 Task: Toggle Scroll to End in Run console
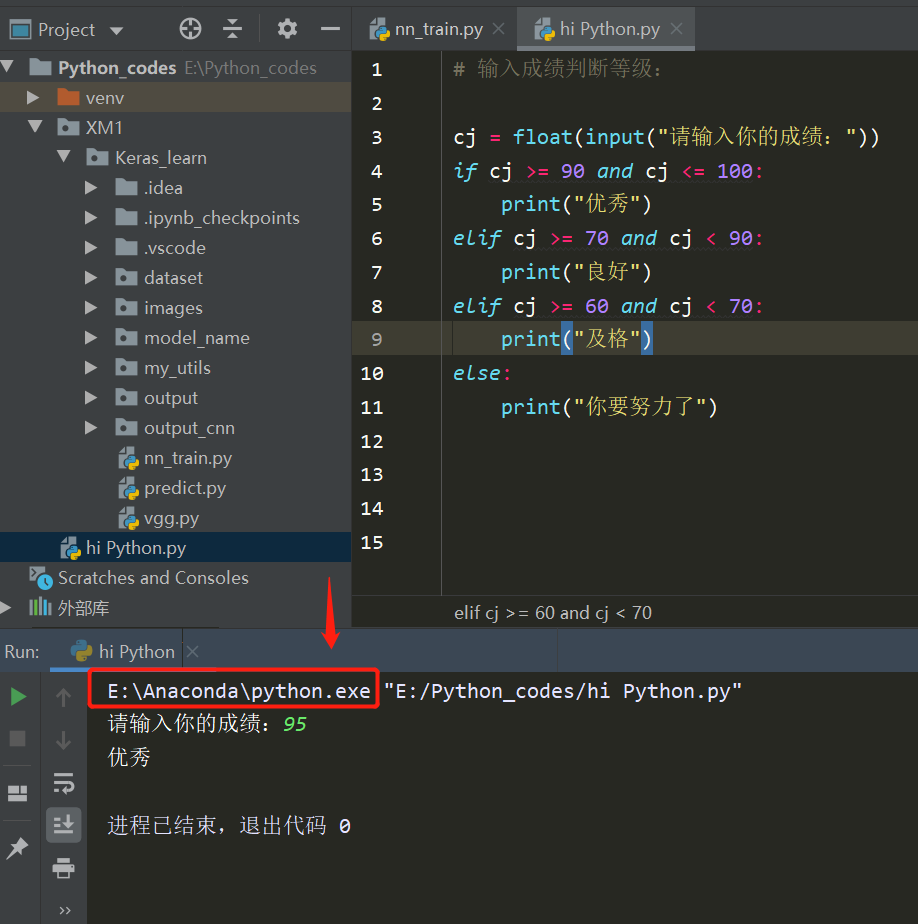64,824
